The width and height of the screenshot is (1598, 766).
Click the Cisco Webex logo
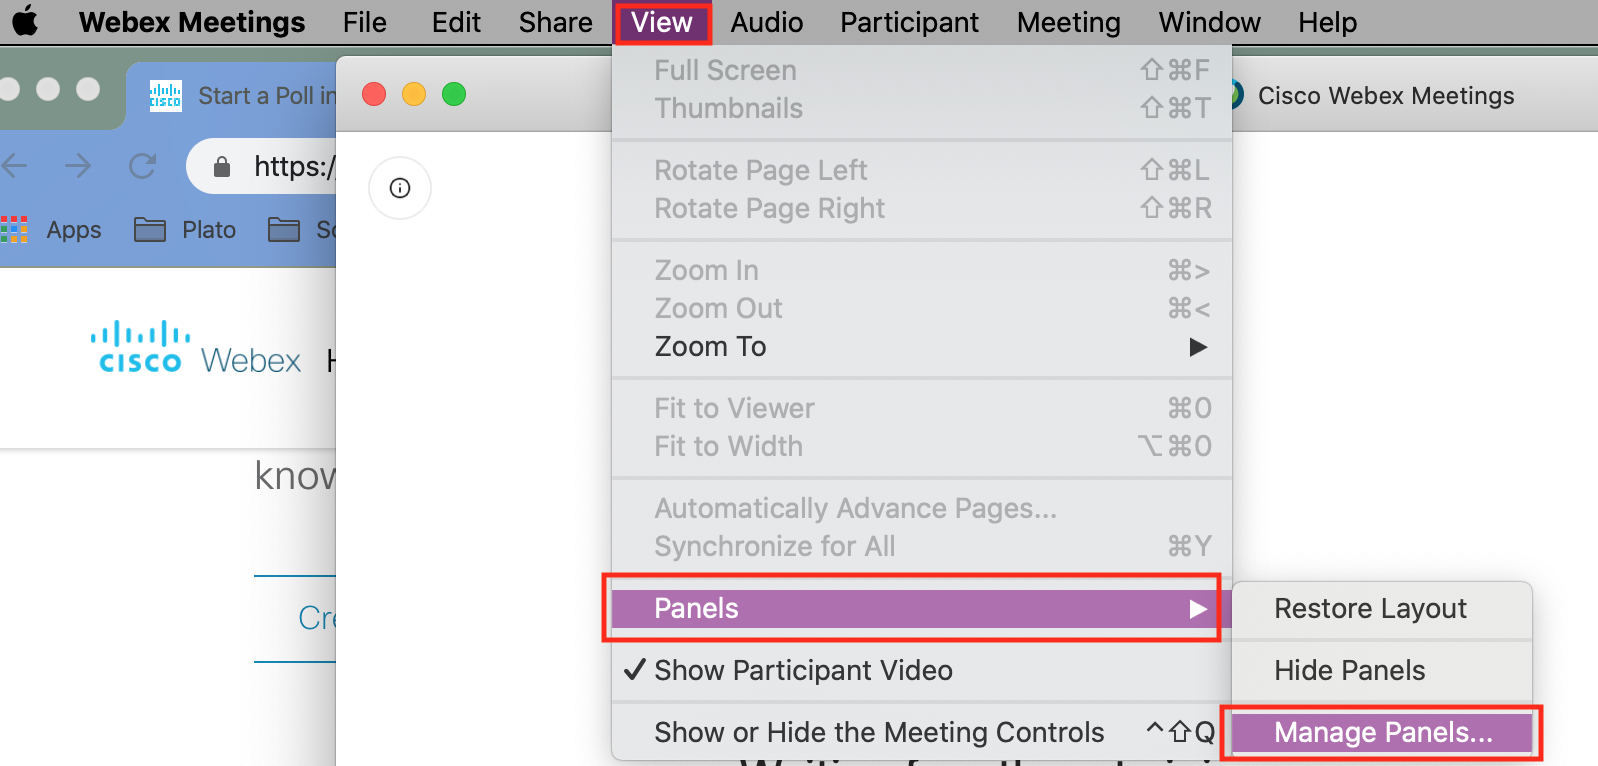(140, 345)
